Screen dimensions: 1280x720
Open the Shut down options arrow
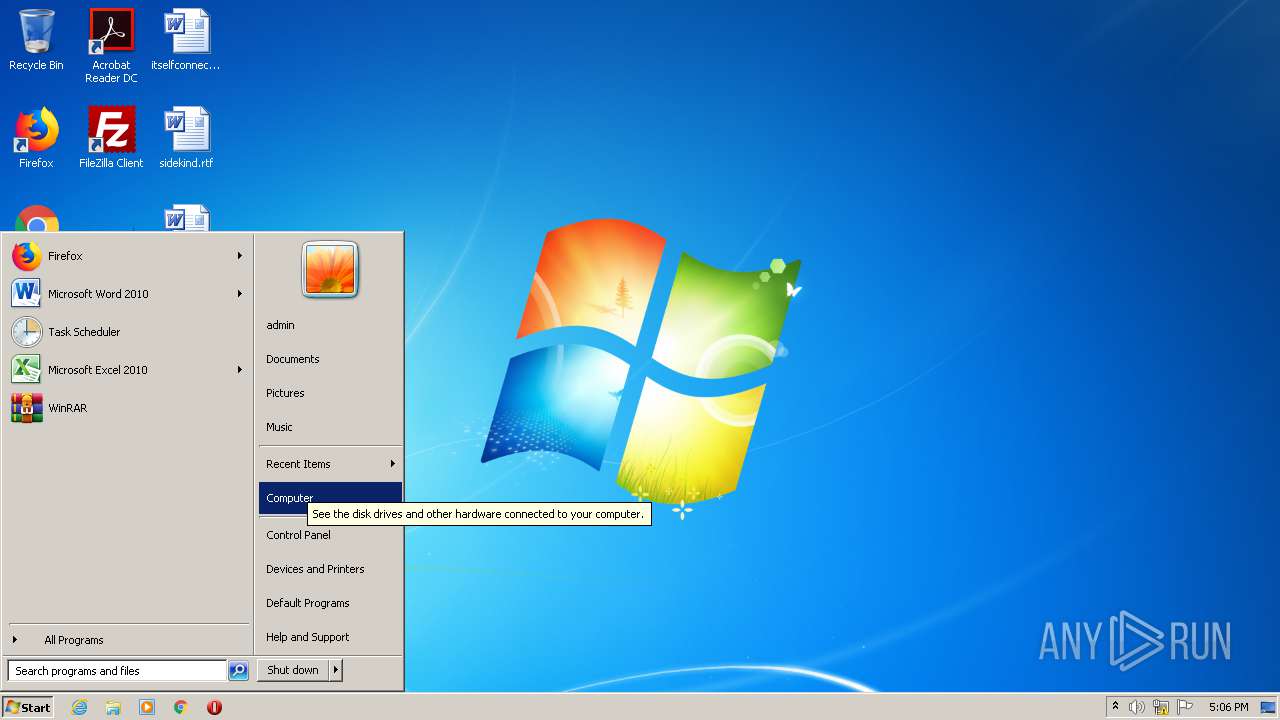point(336,670)
